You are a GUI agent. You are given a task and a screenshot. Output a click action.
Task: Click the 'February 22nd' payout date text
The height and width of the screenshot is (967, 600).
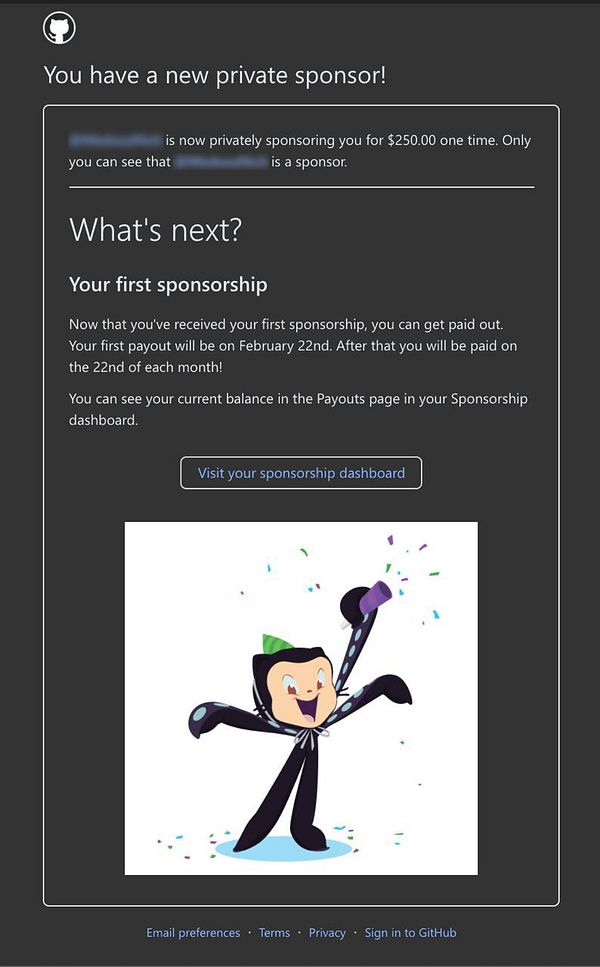284,345
